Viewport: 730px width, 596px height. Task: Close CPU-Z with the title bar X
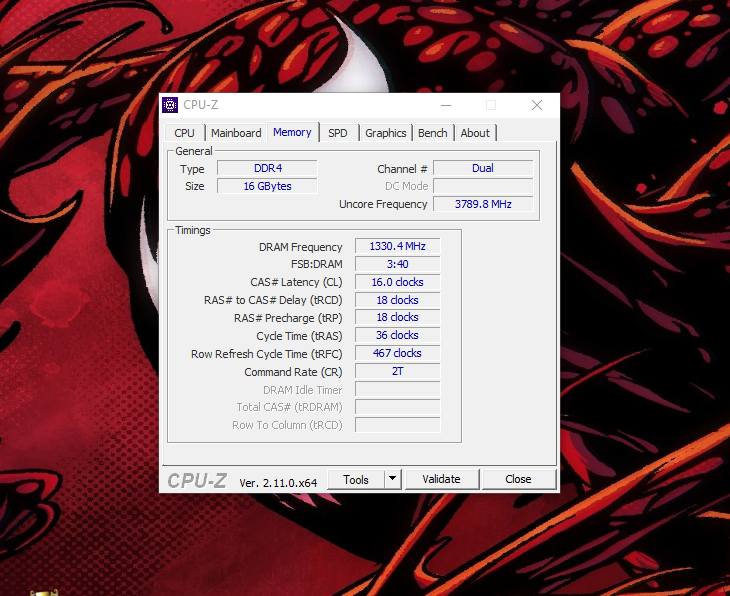click(537, 105)
